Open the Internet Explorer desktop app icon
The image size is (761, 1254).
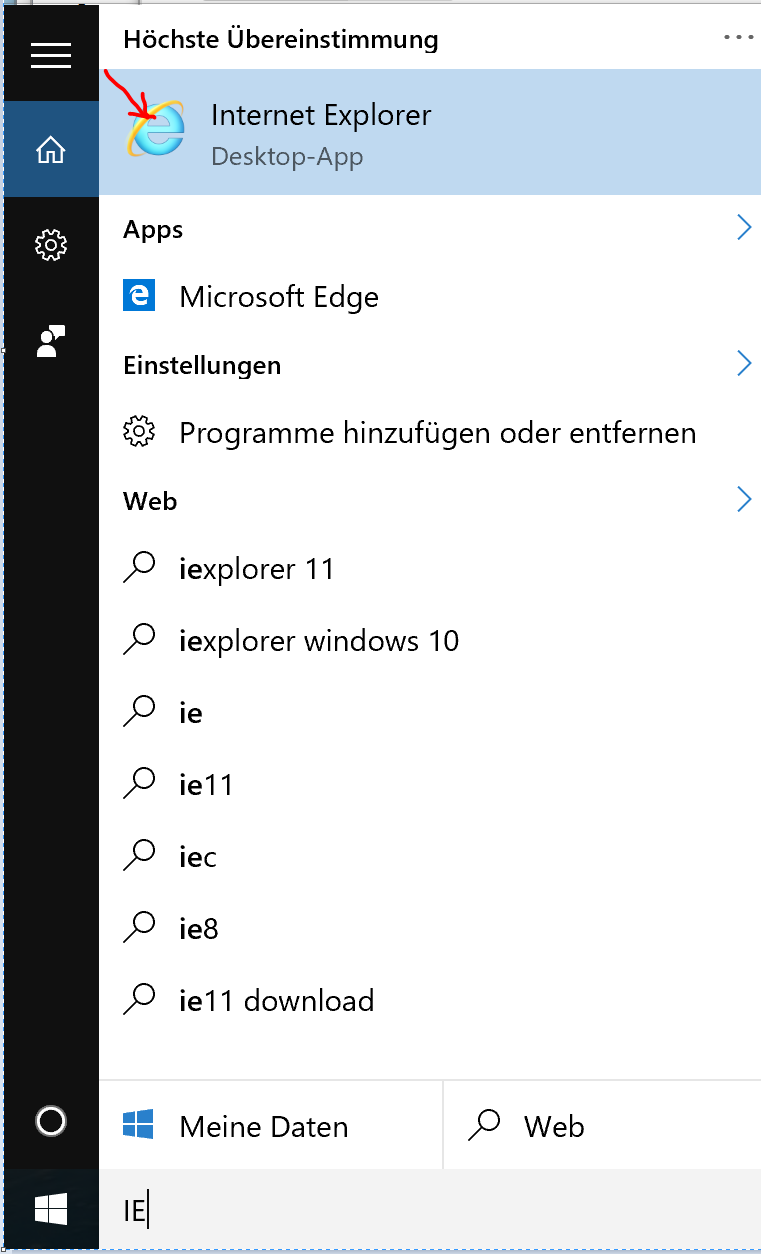tap(157, 132)
